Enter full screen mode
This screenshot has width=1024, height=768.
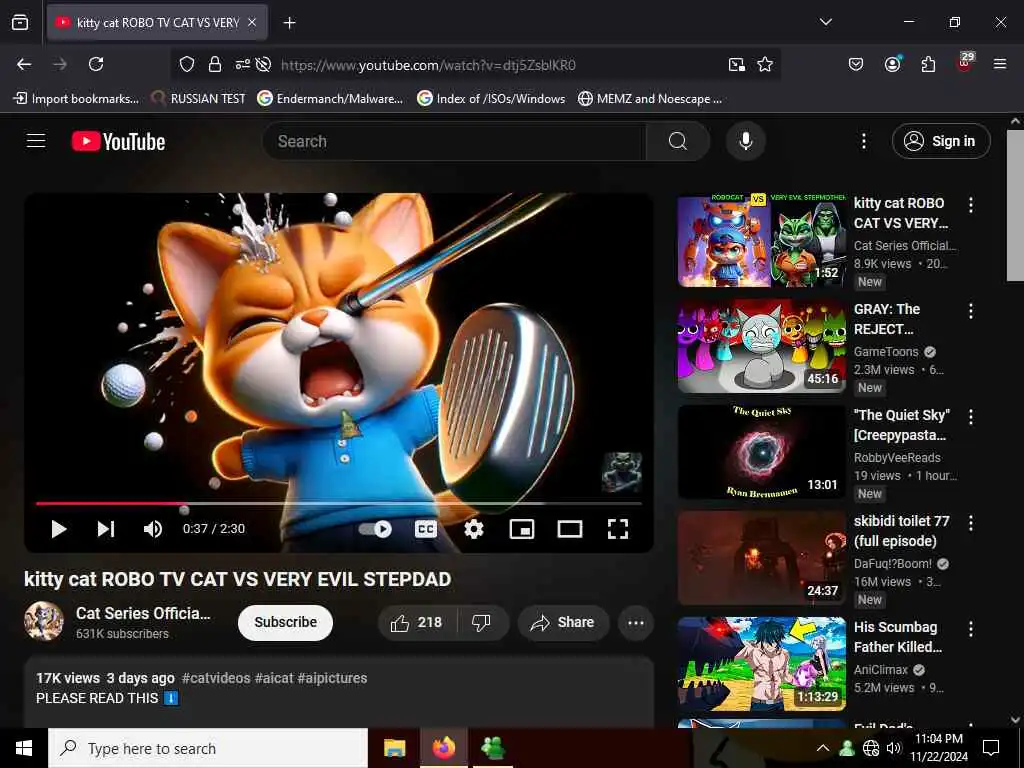click(x=618, y=529)
